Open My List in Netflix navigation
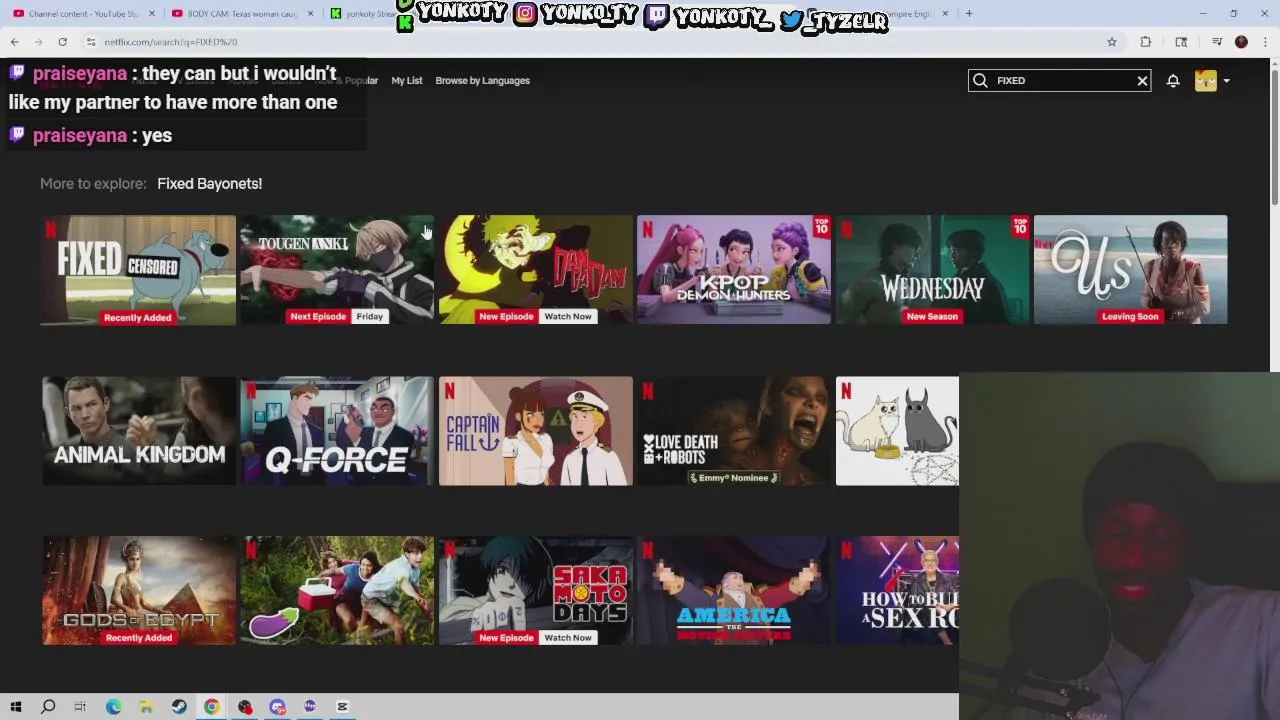 tap(407, 81)
